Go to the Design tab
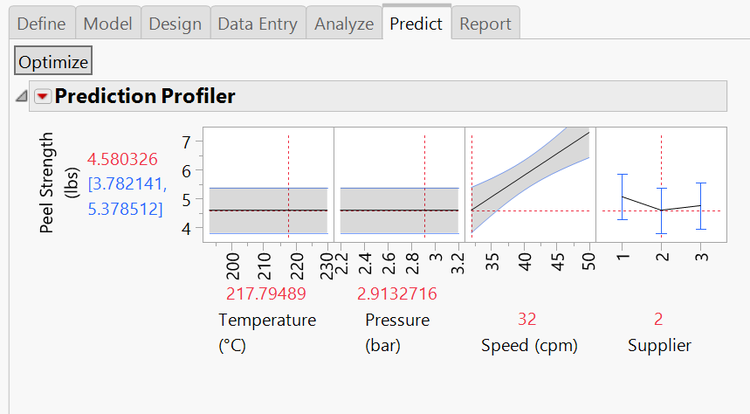 174,23
